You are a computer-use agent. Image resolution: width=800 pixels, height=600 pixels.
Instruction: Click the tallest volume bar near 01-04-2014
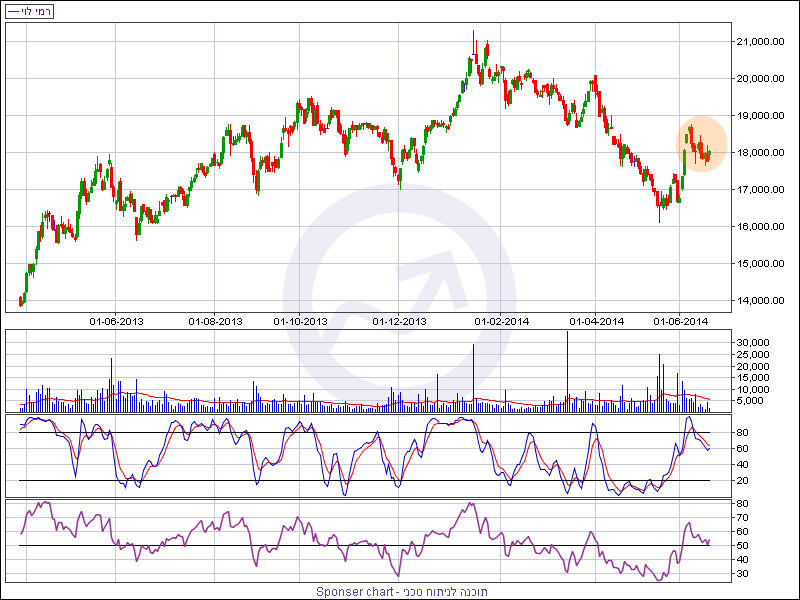click(567, 371)
